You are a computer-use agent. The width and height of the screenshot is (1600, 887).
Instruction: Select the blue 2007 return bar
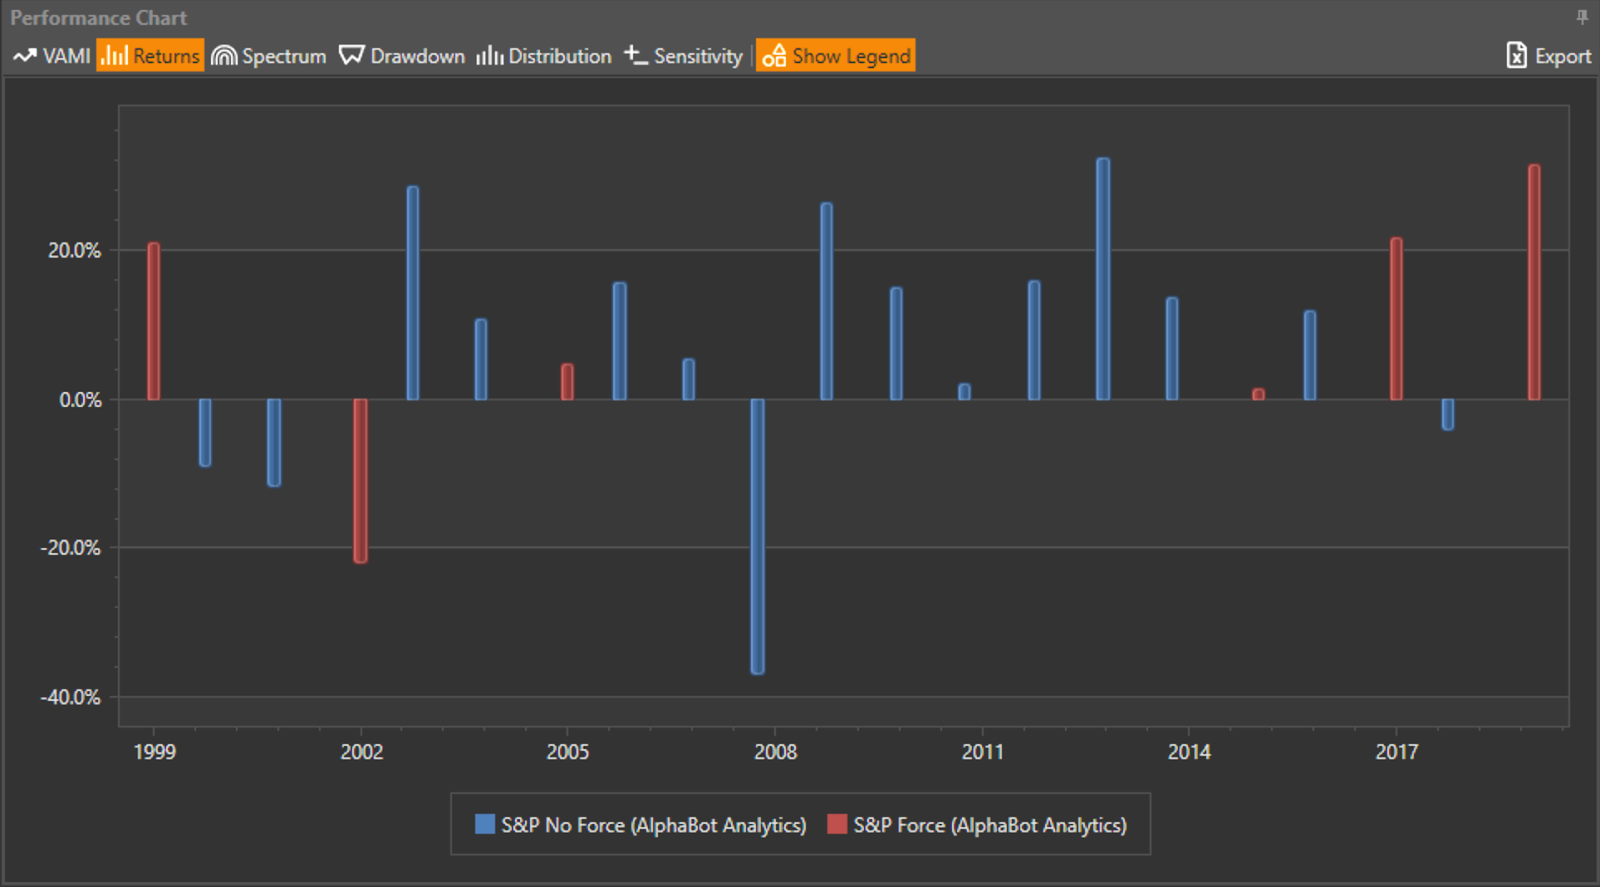[689, 379]
